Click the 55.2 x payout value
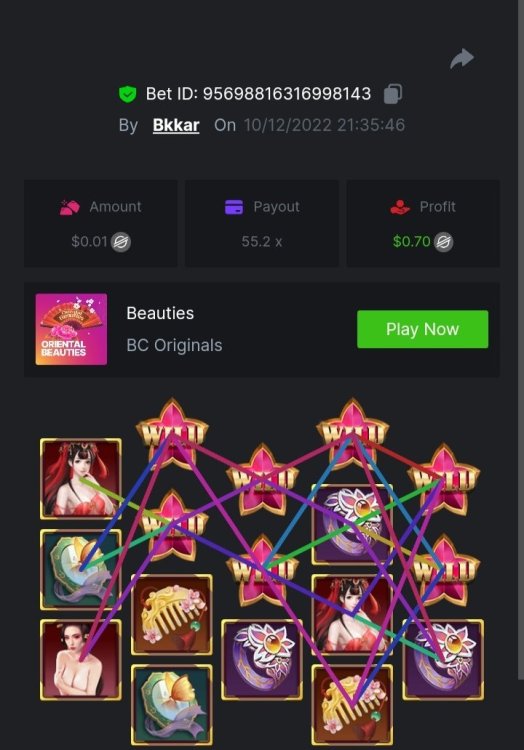 pyautogui.click(x=262, y=242)
